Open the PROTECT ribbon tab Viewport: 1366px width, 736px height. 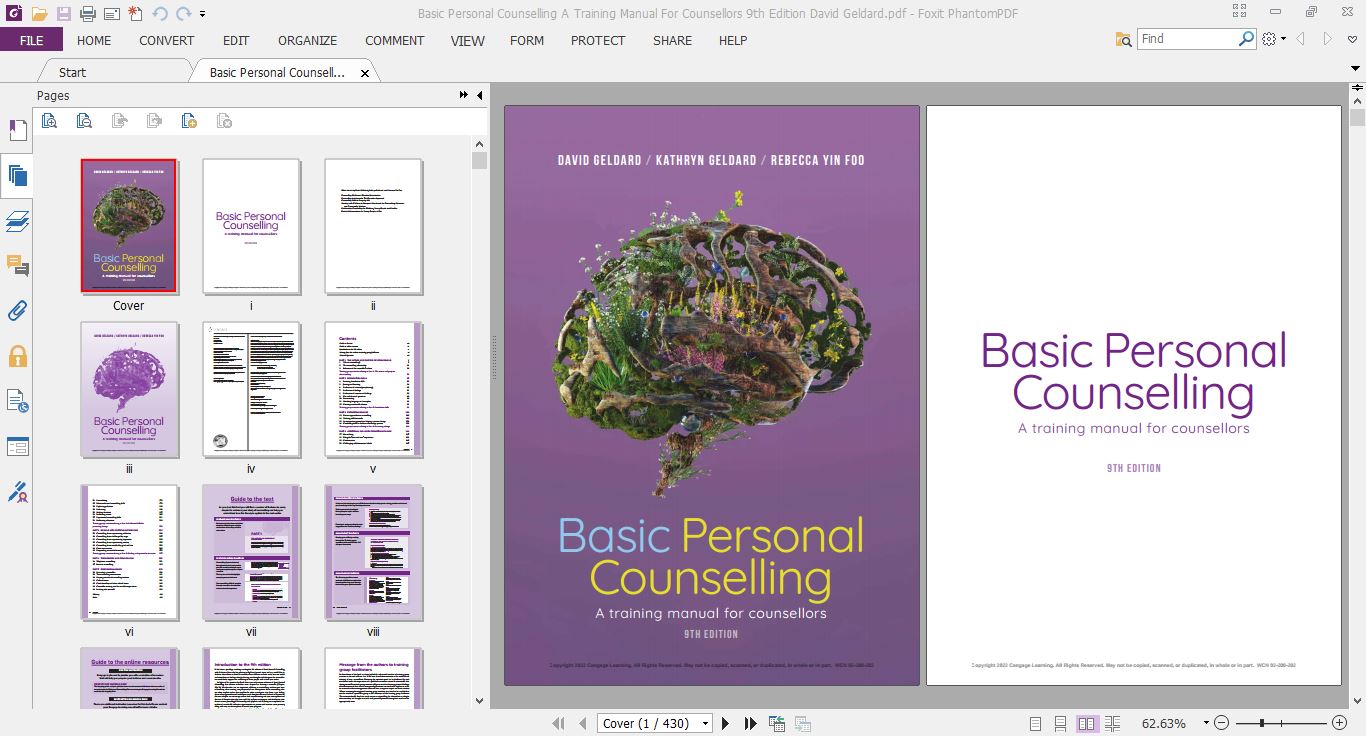pyautogui.click(x=598, y=40)
